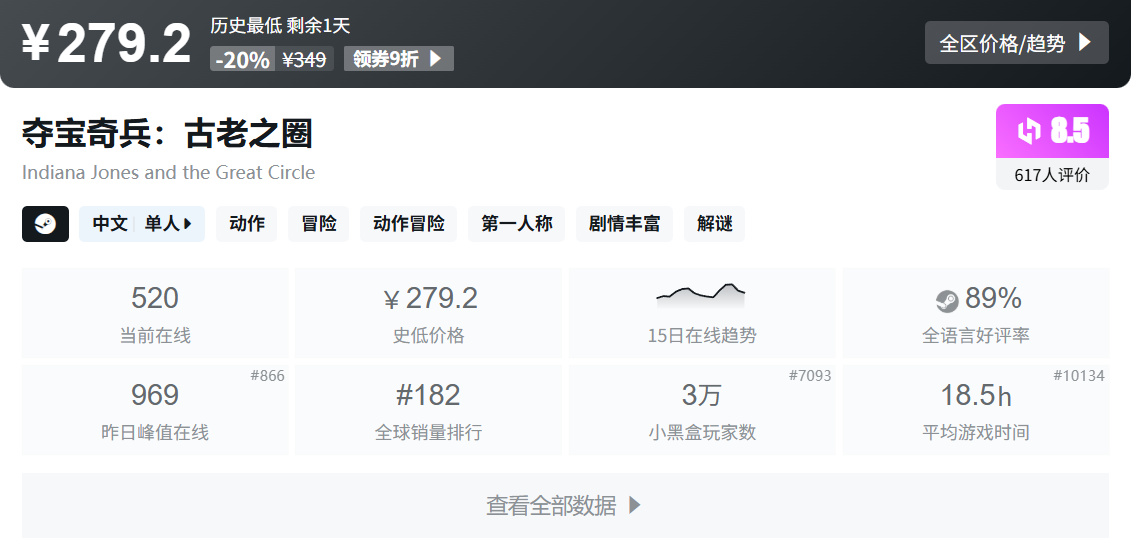View the 617人评价 reviews count

[1052, 175]
